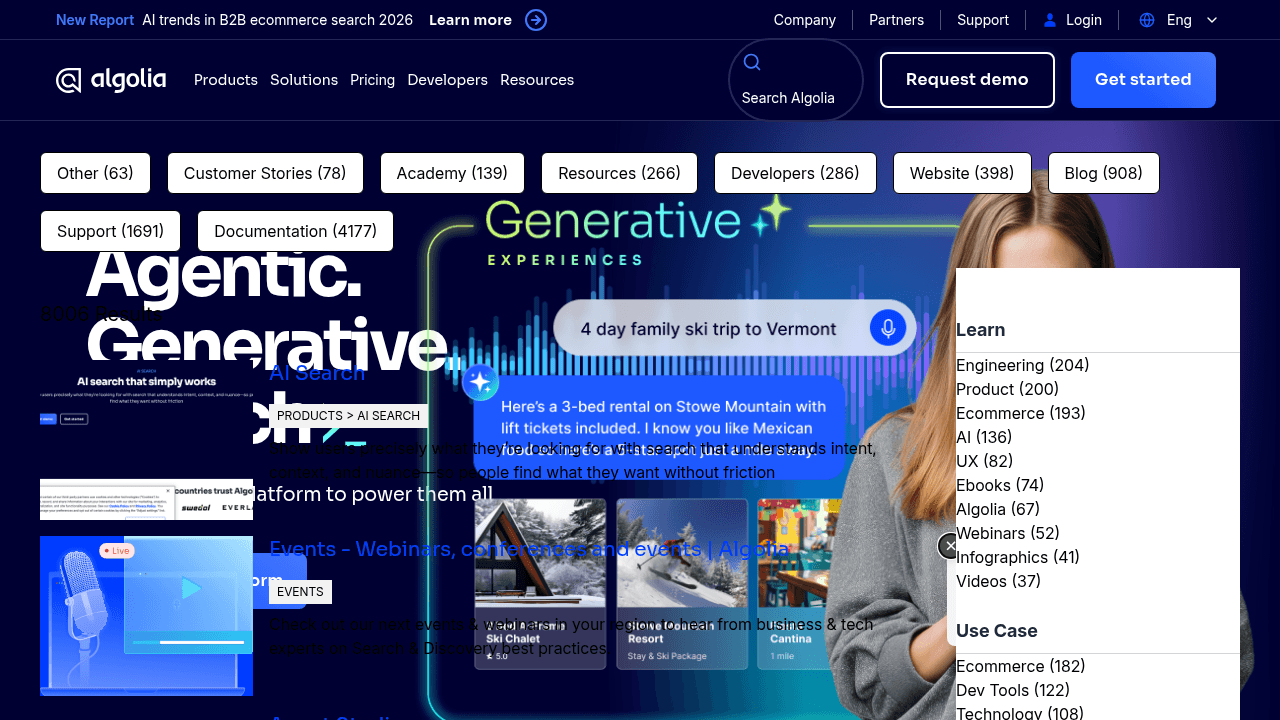
Task: Filter by Resources (266)
Action: tap(620, 173)
